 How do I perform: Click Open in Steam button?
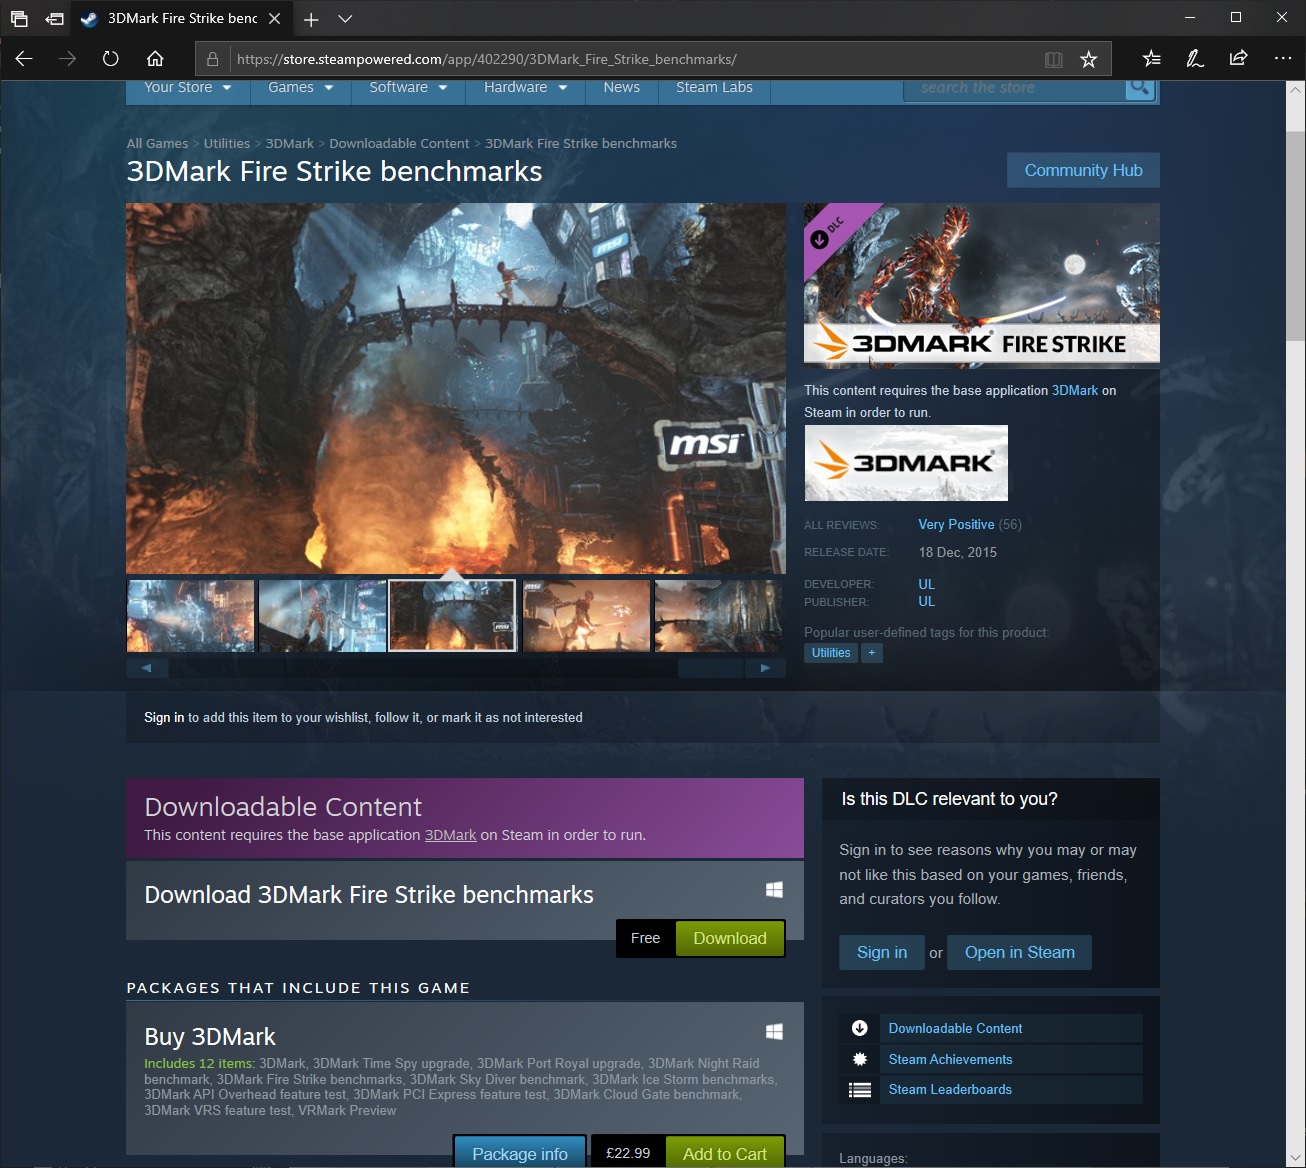coord(1020,953)
